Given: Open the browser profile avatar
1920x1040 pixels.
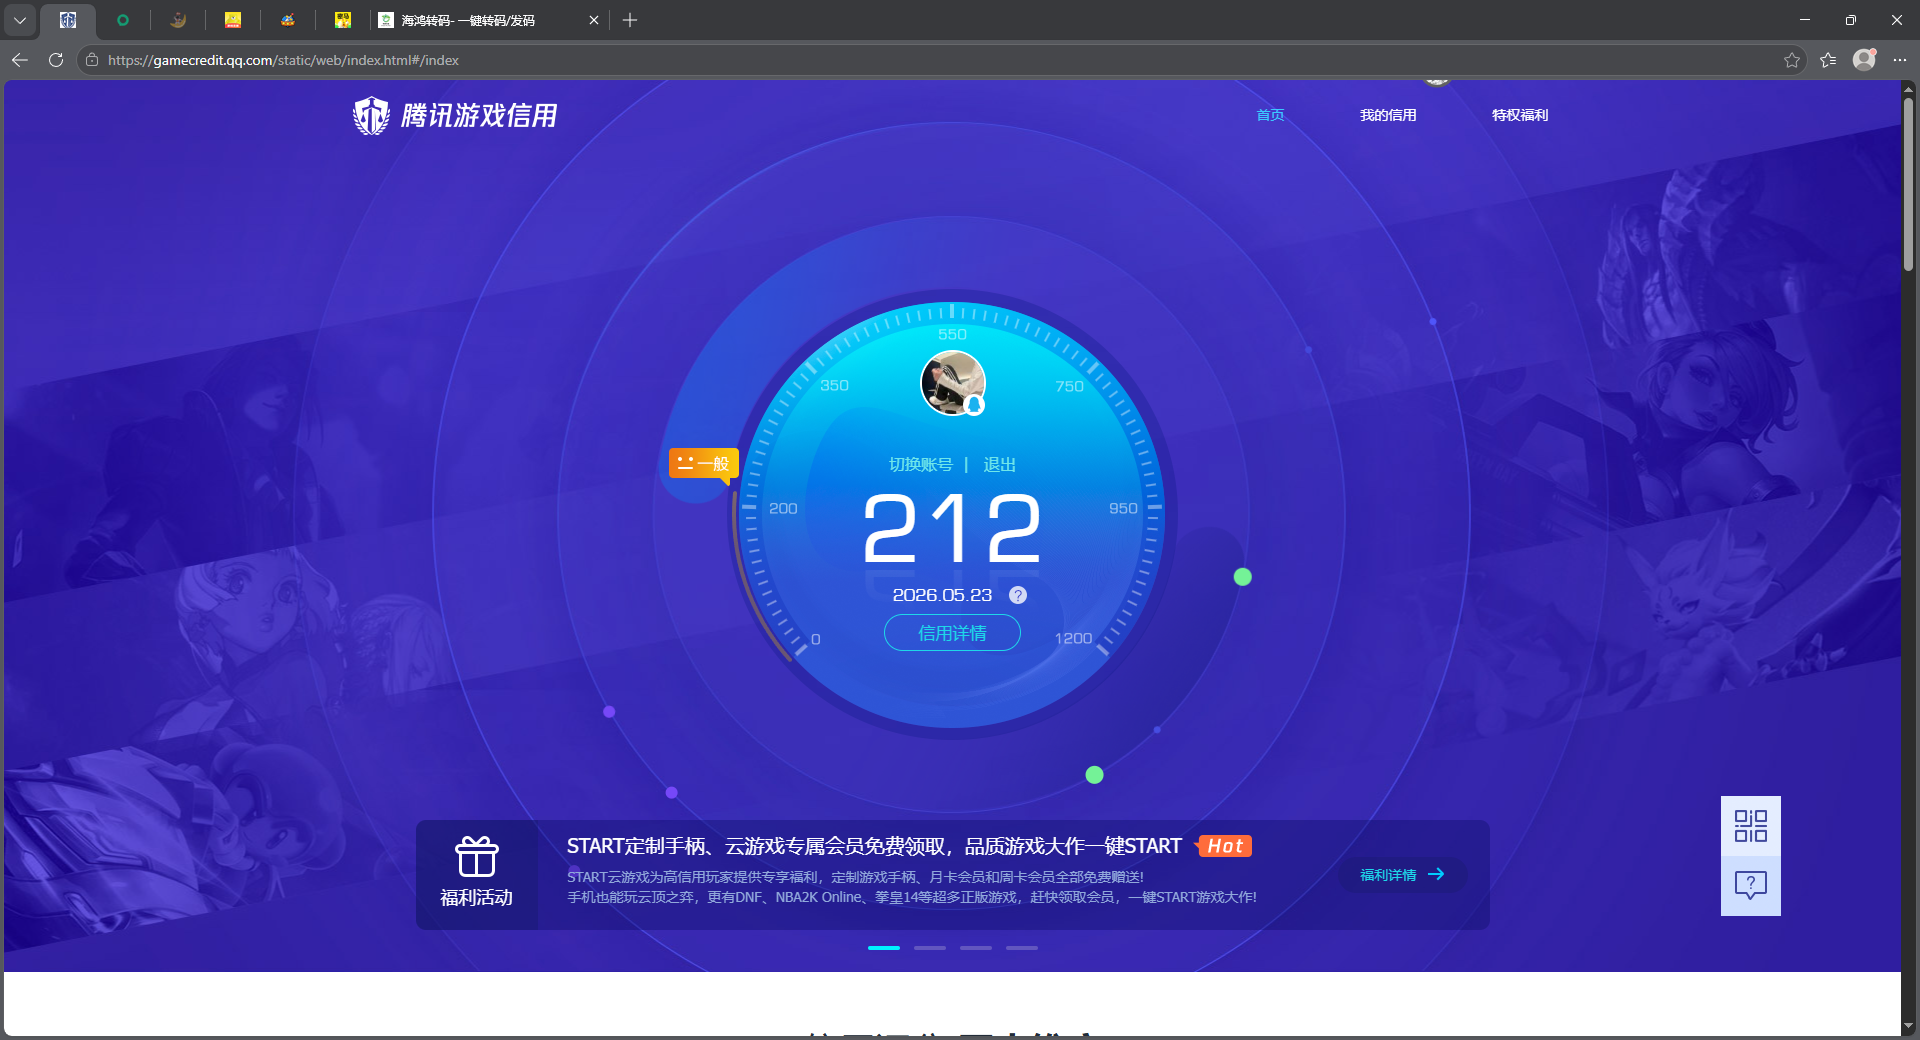Looking at the screenshot, I should coord(1864,60).
